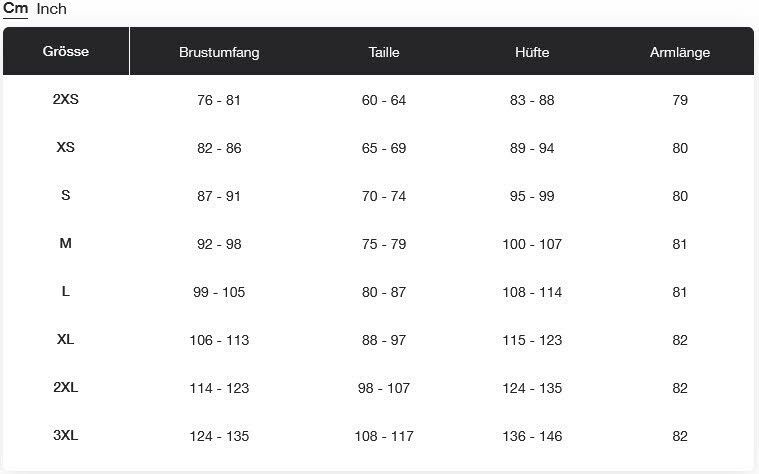Click the Taille column header
Viewport: 759px width, 474px height.
click(x=384, y=52)
